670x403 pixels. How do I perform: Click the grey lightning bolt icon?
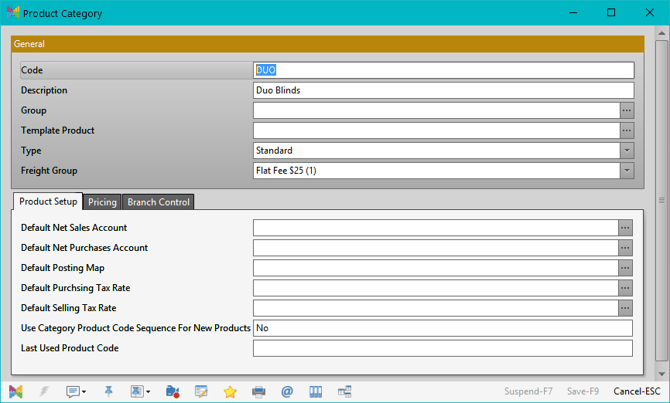point(44,391)
